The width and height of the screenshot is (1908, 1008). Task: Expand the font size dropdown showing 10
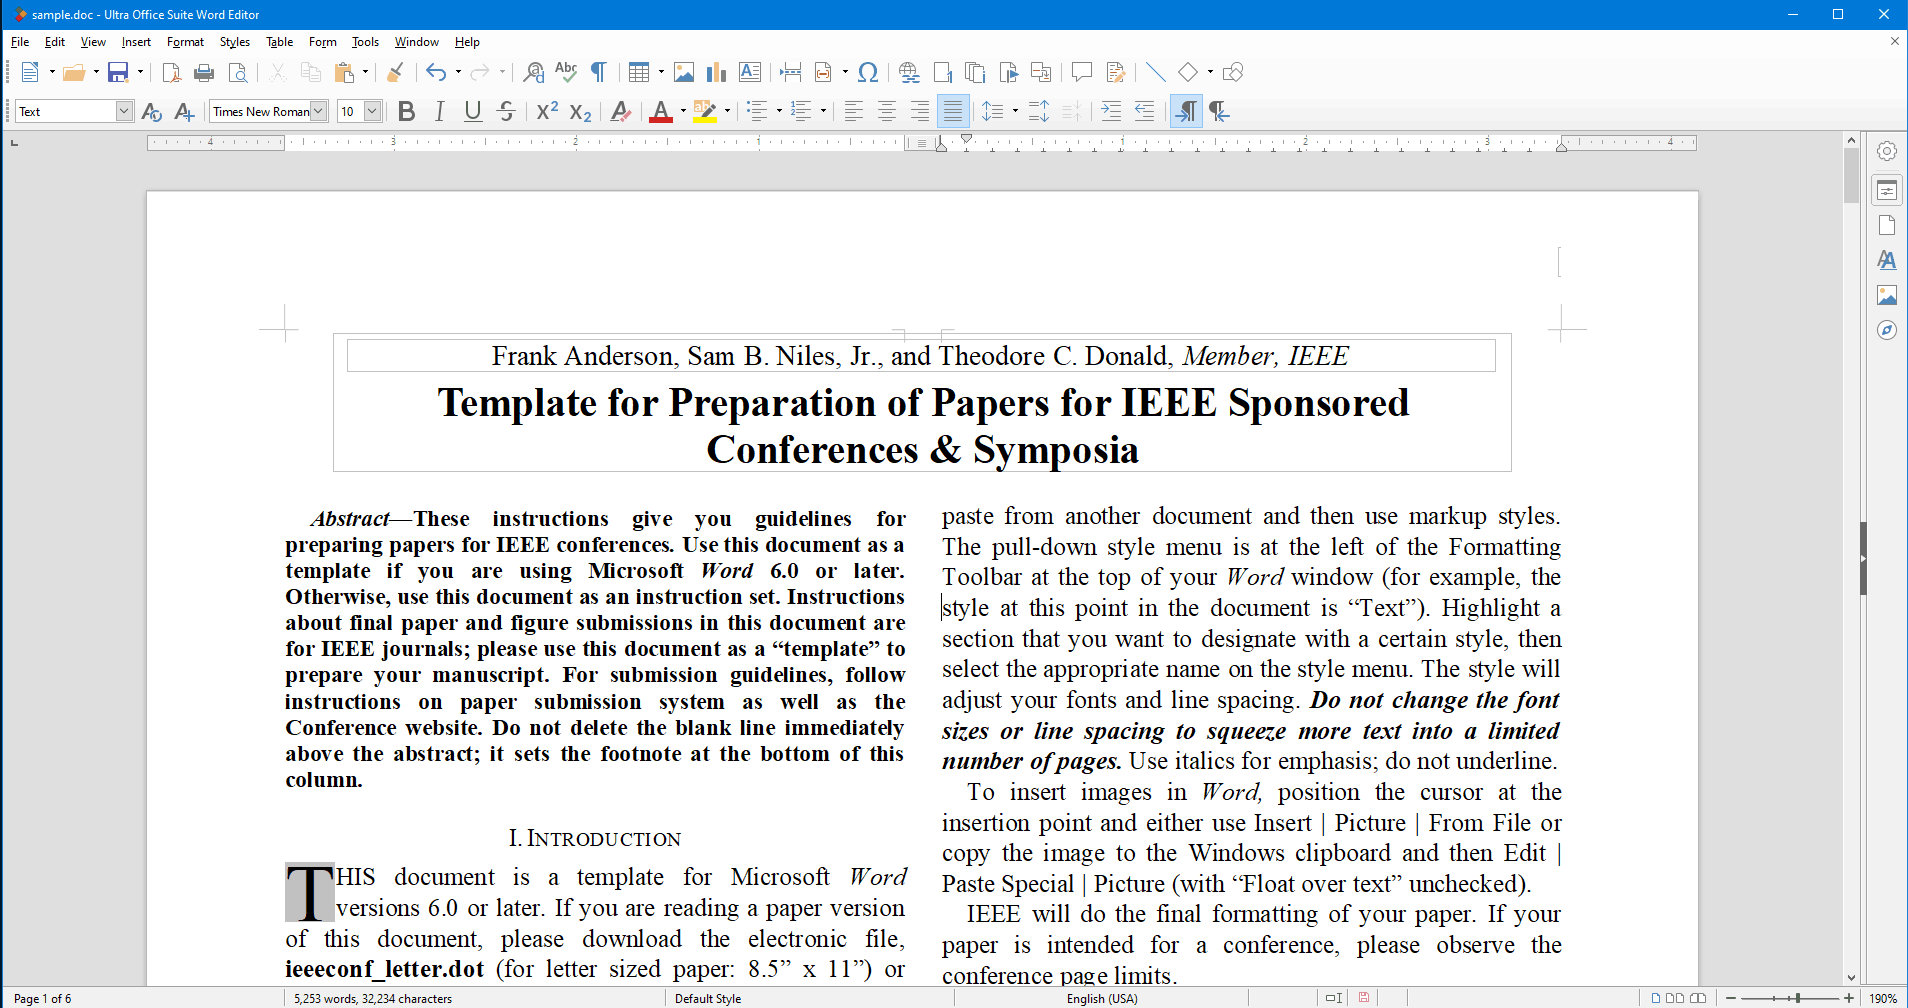coord(372,111)
